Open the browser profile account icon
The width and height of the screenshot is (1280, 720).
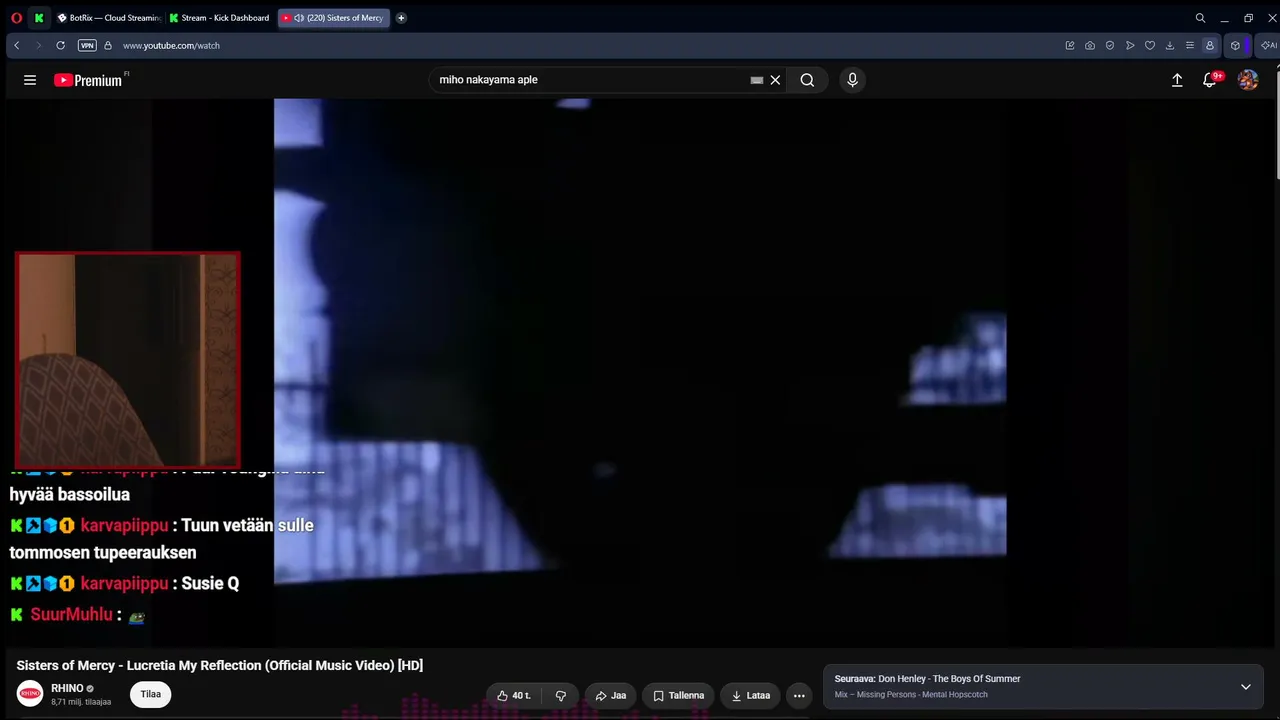tap(1210, 45)
